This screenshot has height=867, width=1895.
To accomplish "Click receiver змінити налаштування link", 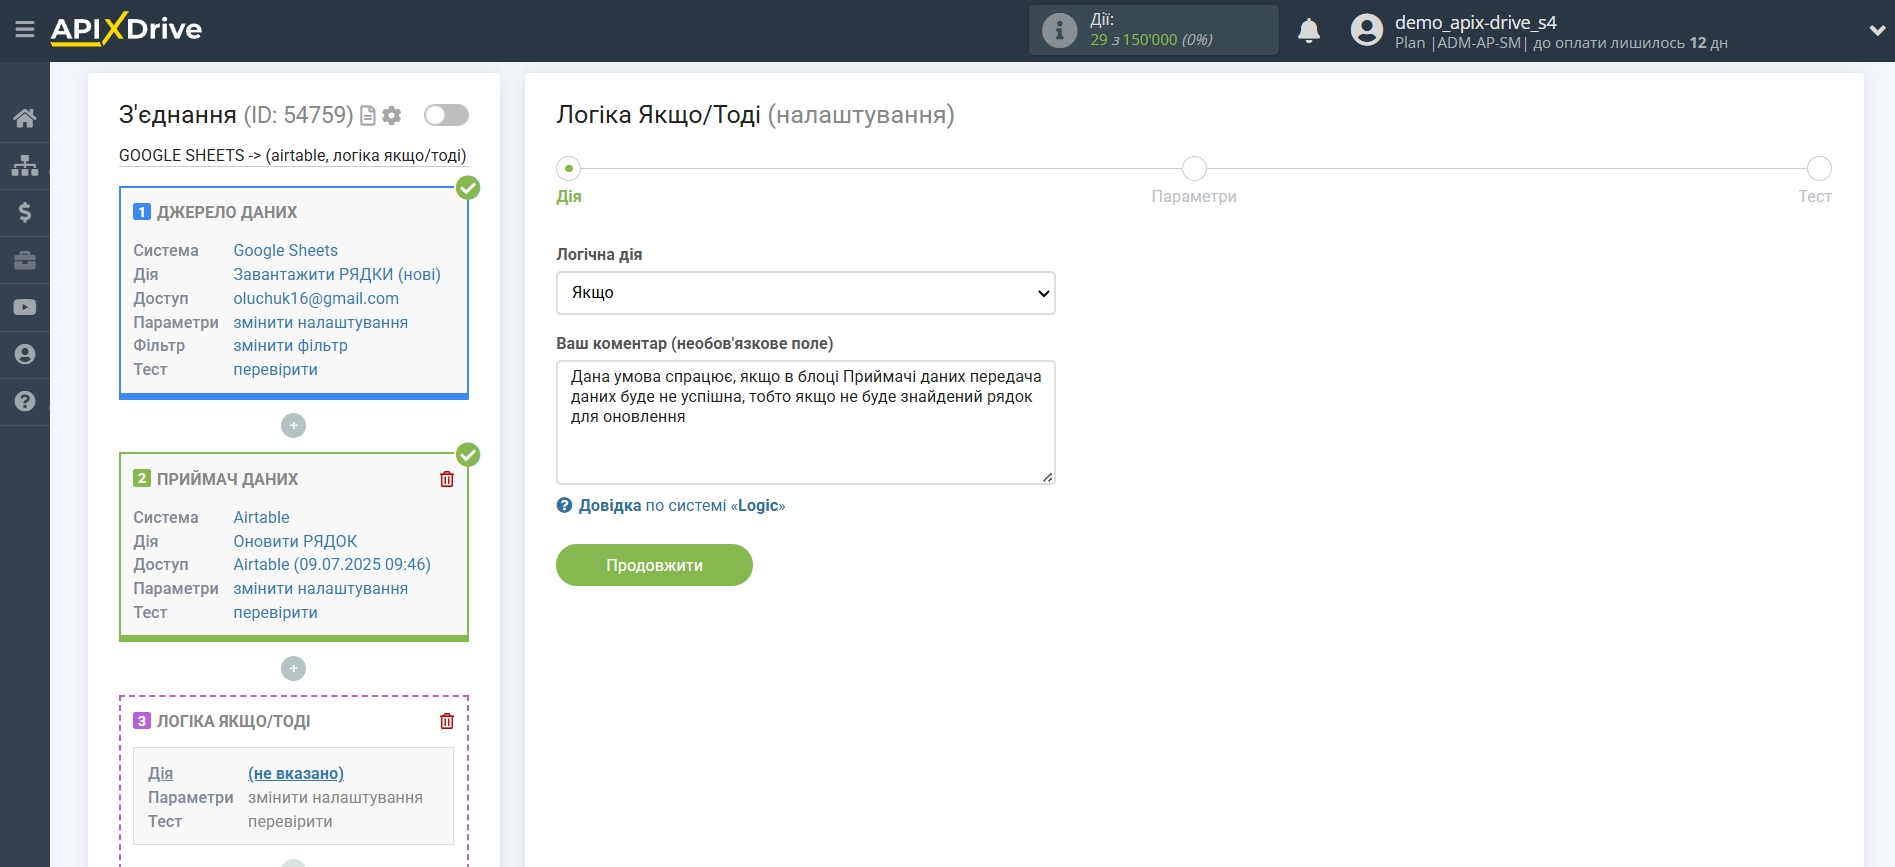I will (320, 589).
